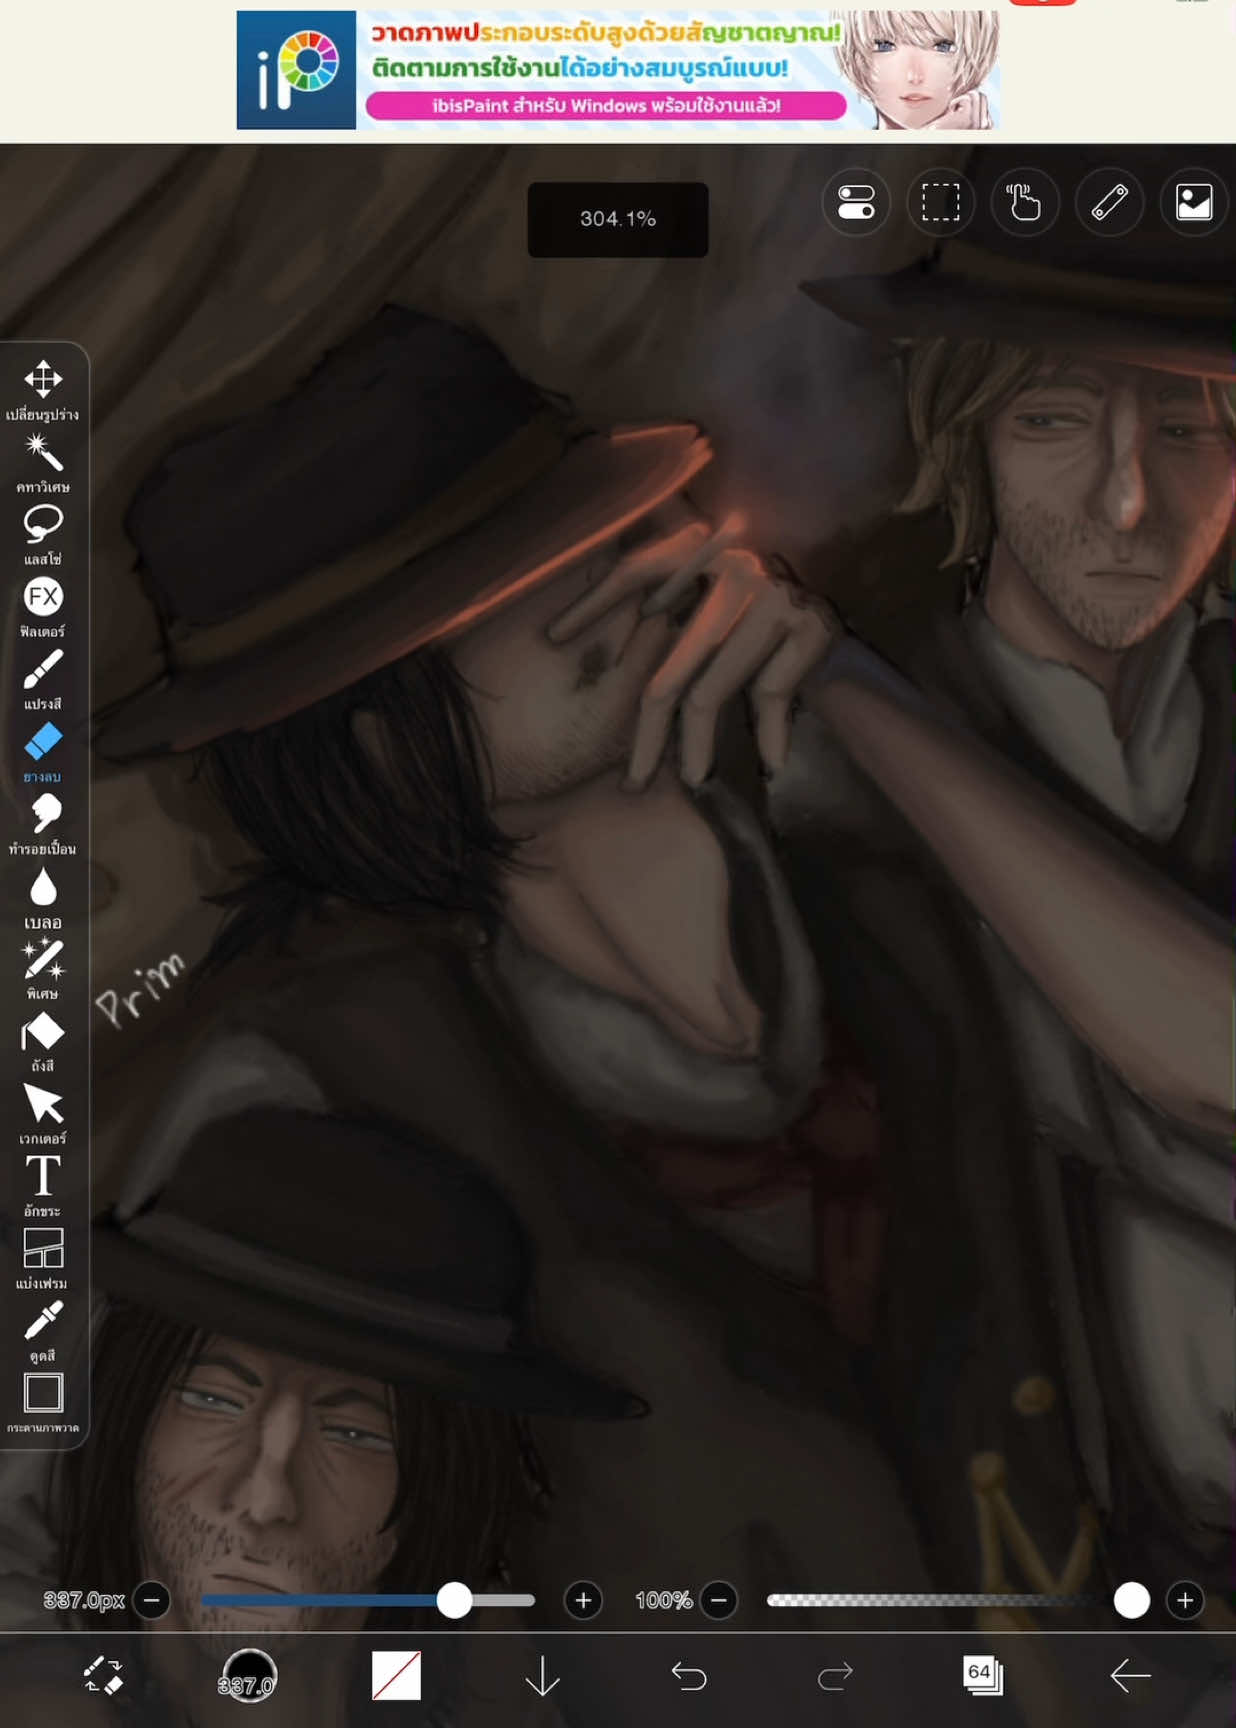1236x1728 pixels.
Task: Open the layers panel showing 64
Action: point(982,1675)
